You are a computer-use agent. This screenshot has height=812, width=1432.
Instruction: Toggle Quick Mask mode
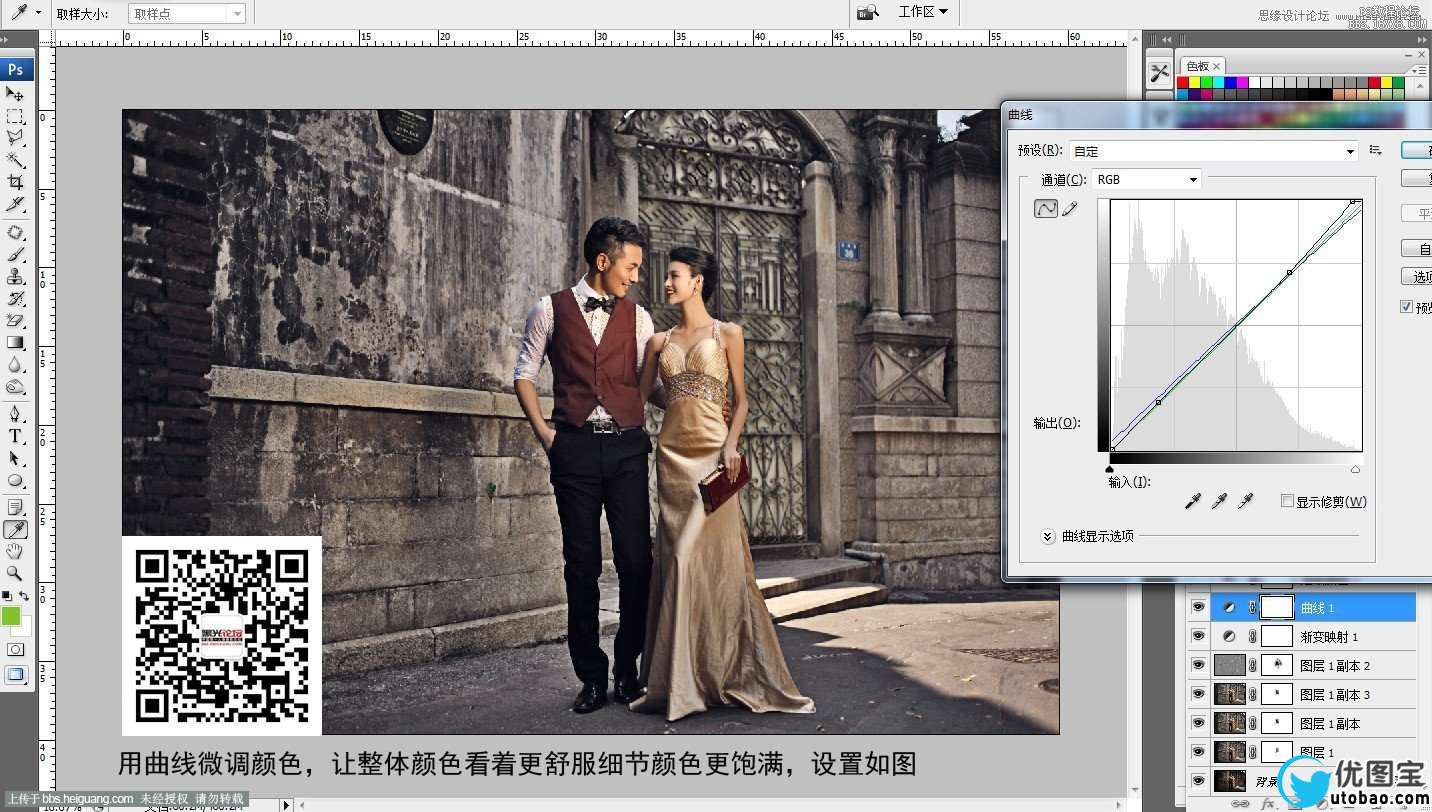tap(15, 649)
